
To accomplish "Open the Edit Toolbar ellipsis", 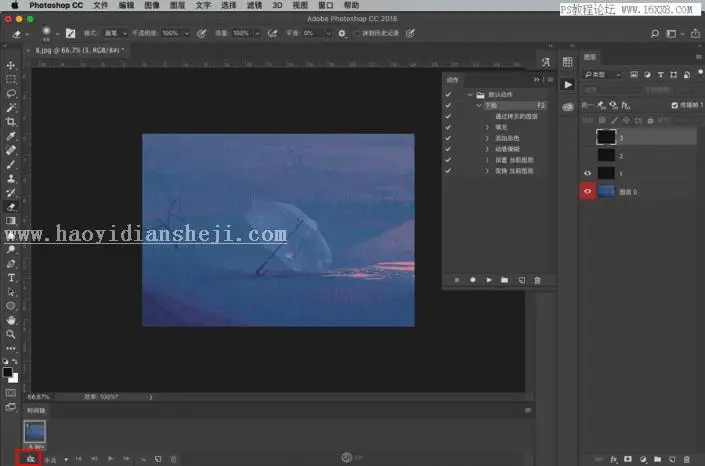I will [11, 348].
